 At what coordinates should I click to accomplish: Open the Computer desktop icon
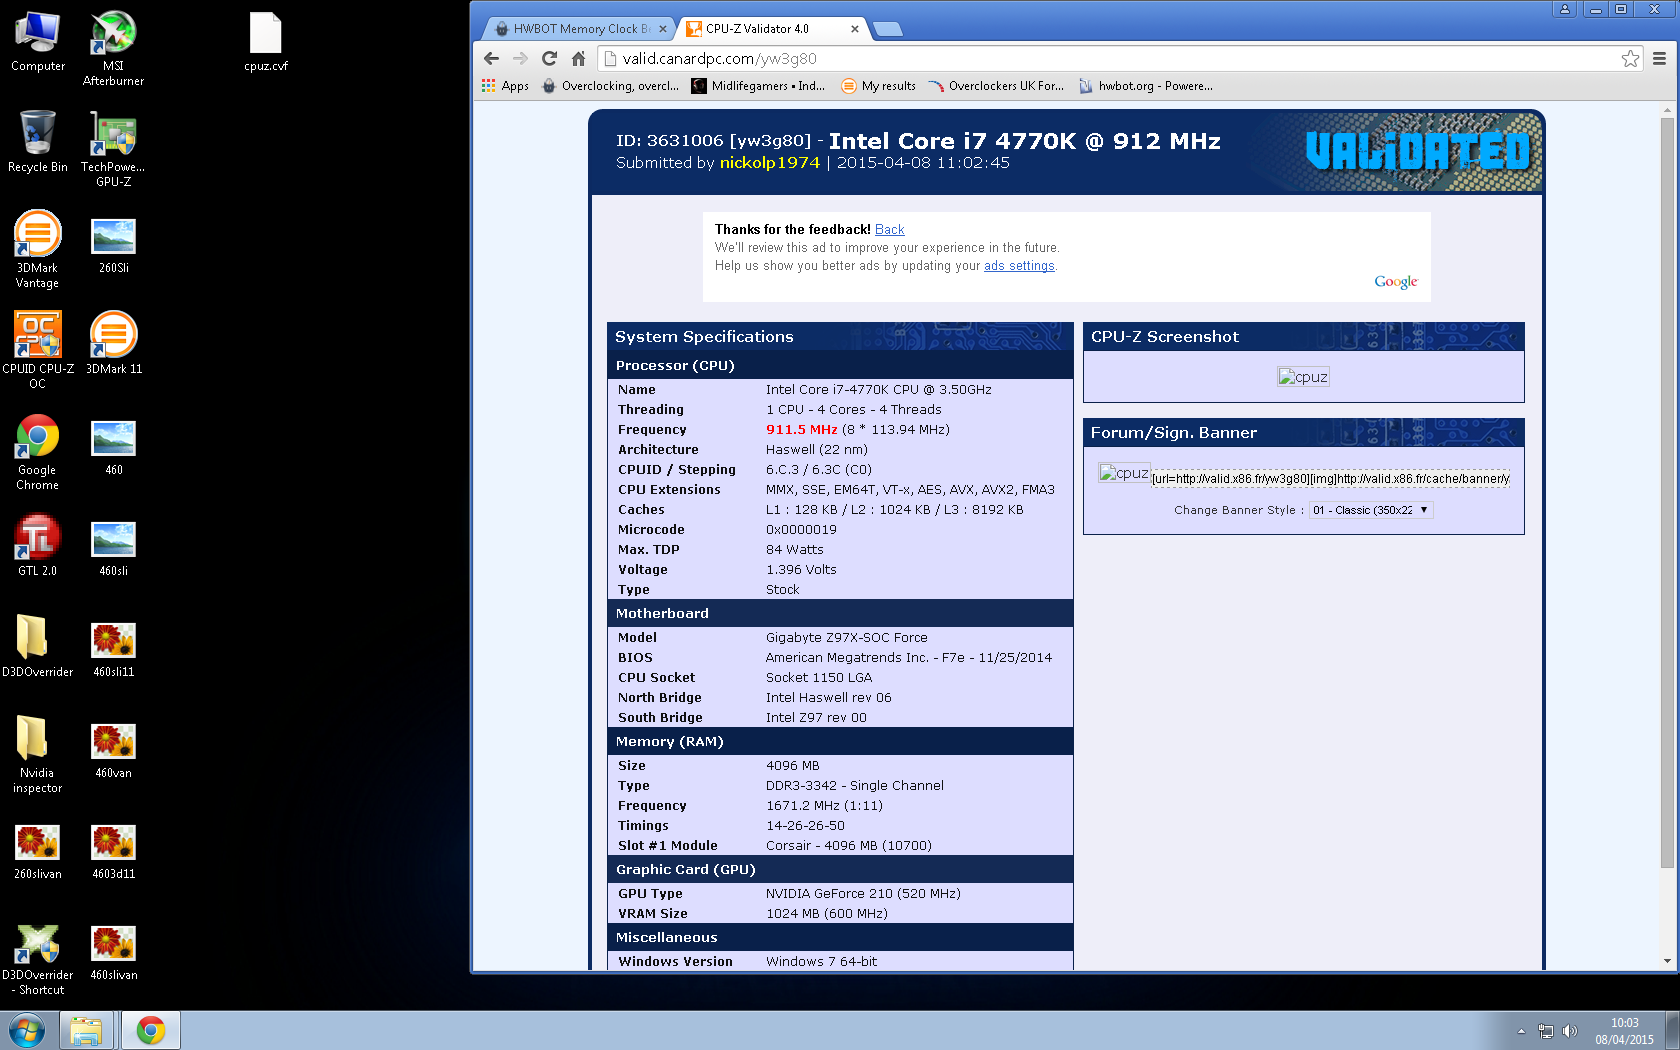[x=38, y=42]
